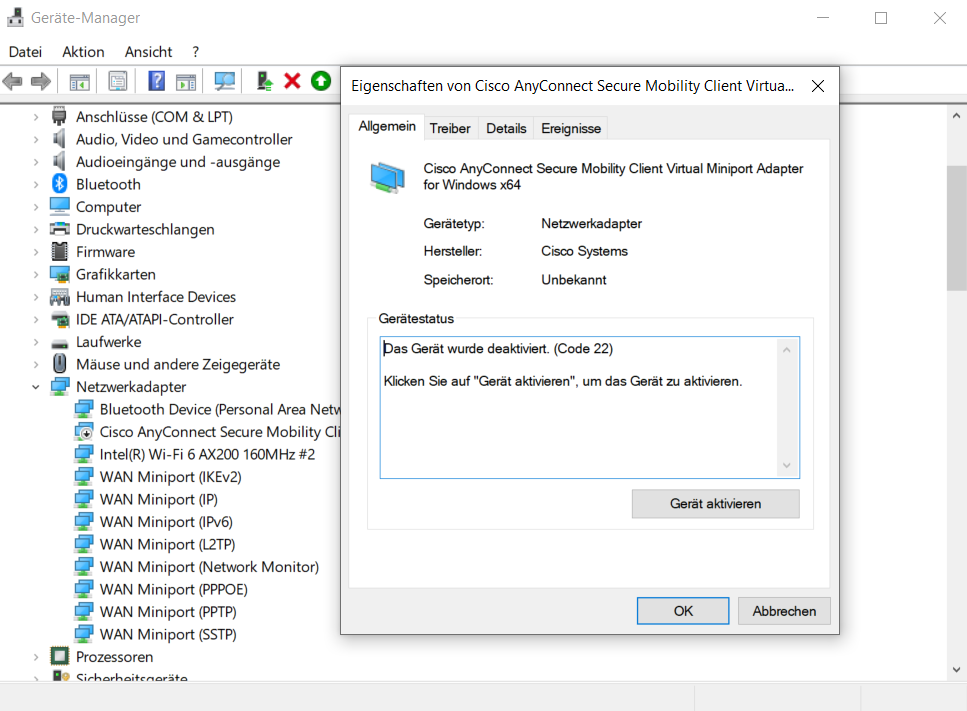Select the Computer category icon

click(60, 206)
